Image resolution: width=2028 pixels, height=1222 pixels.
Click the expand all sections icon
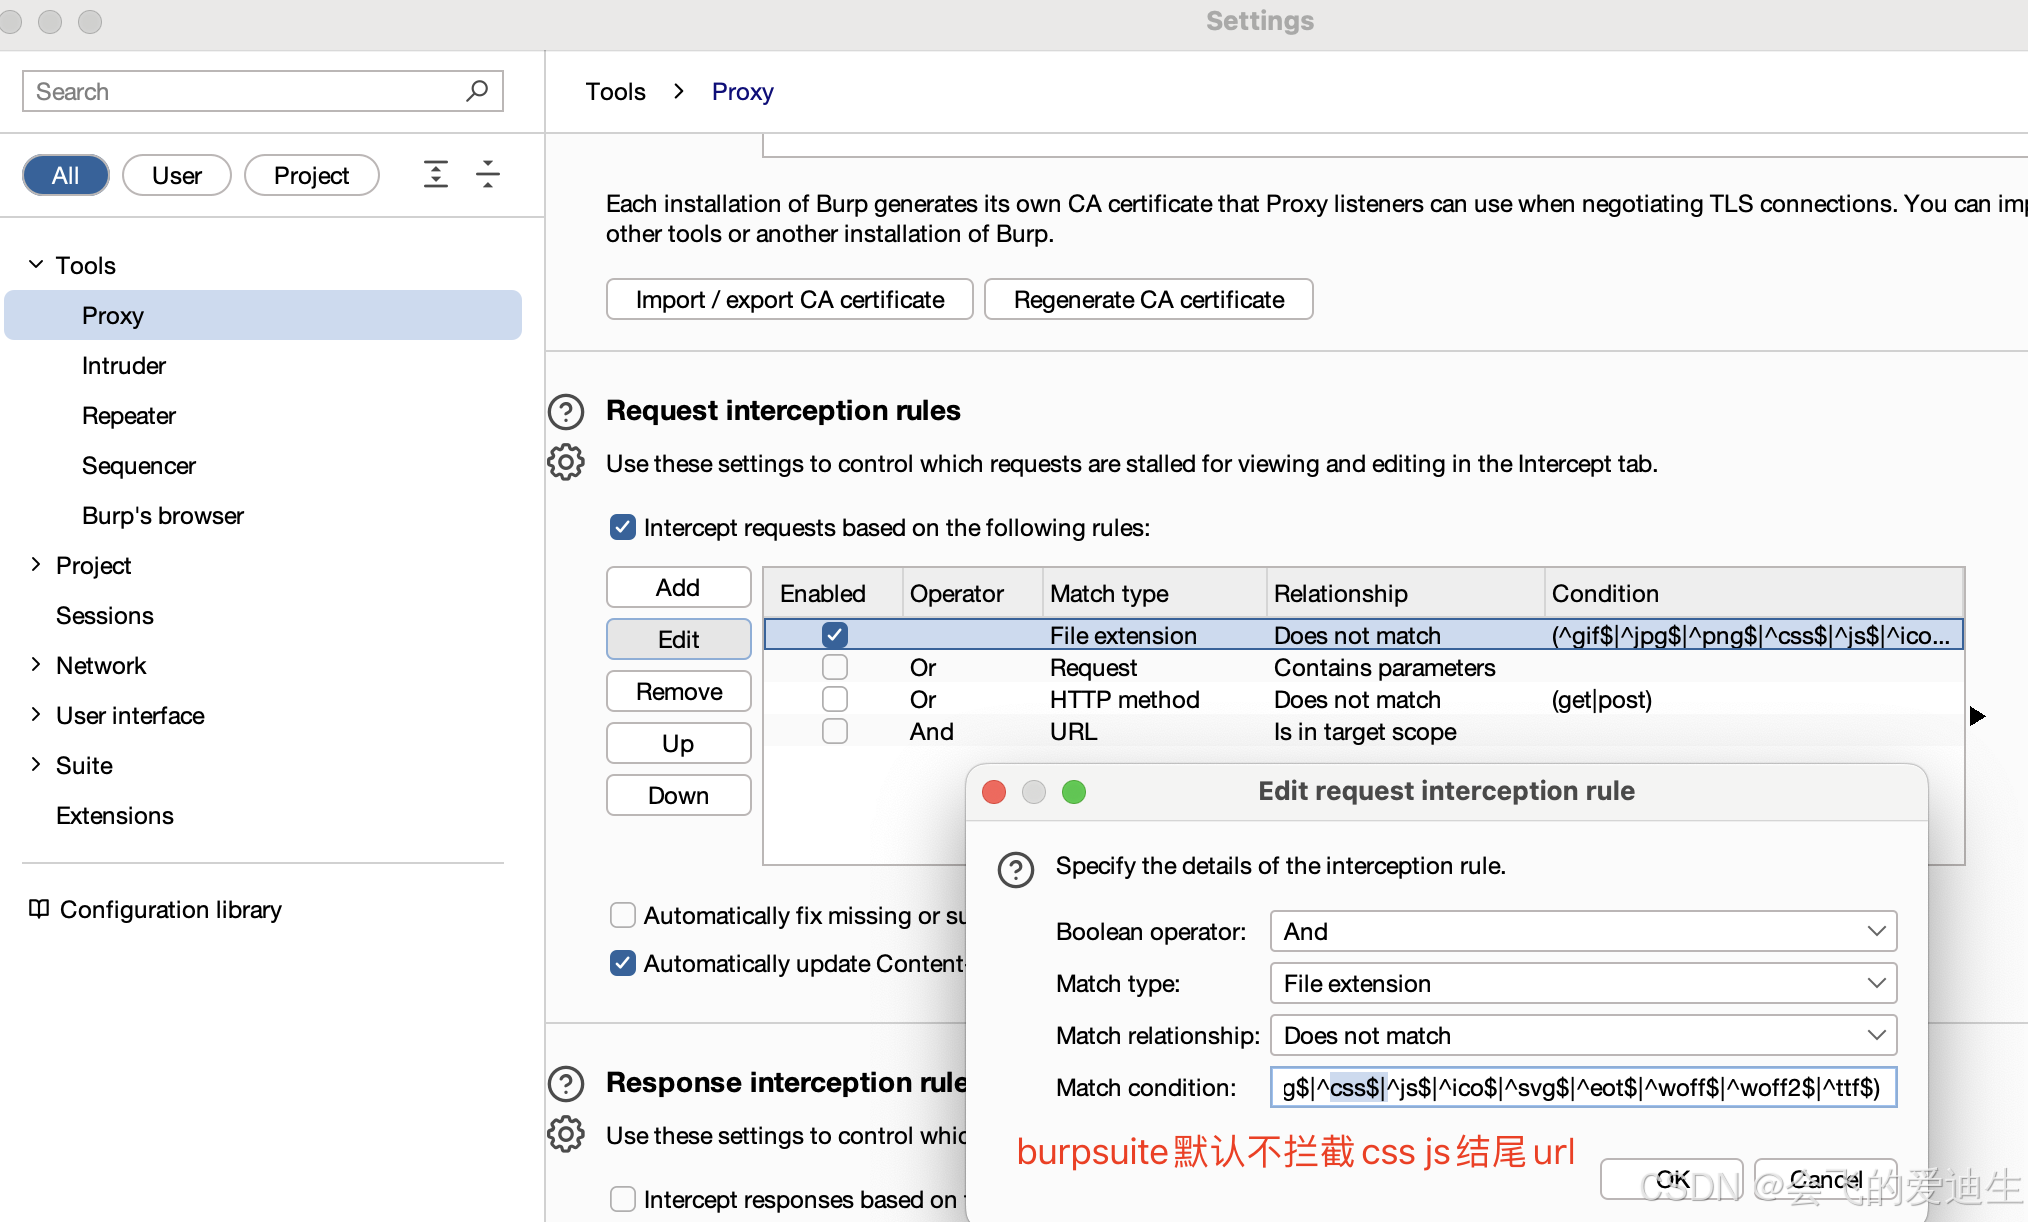coord(436,175)
